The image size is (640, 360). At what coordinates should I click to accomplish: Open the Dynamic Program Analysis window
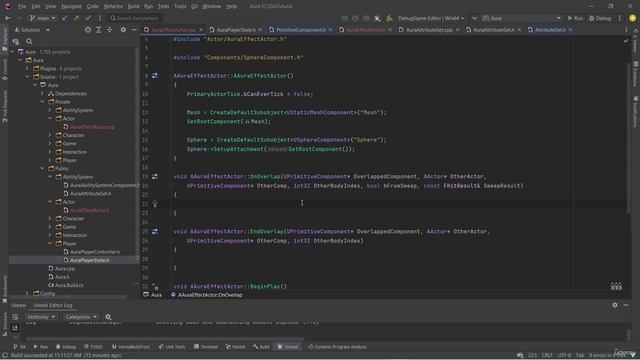pyautogui.click(x=337, y=347)
